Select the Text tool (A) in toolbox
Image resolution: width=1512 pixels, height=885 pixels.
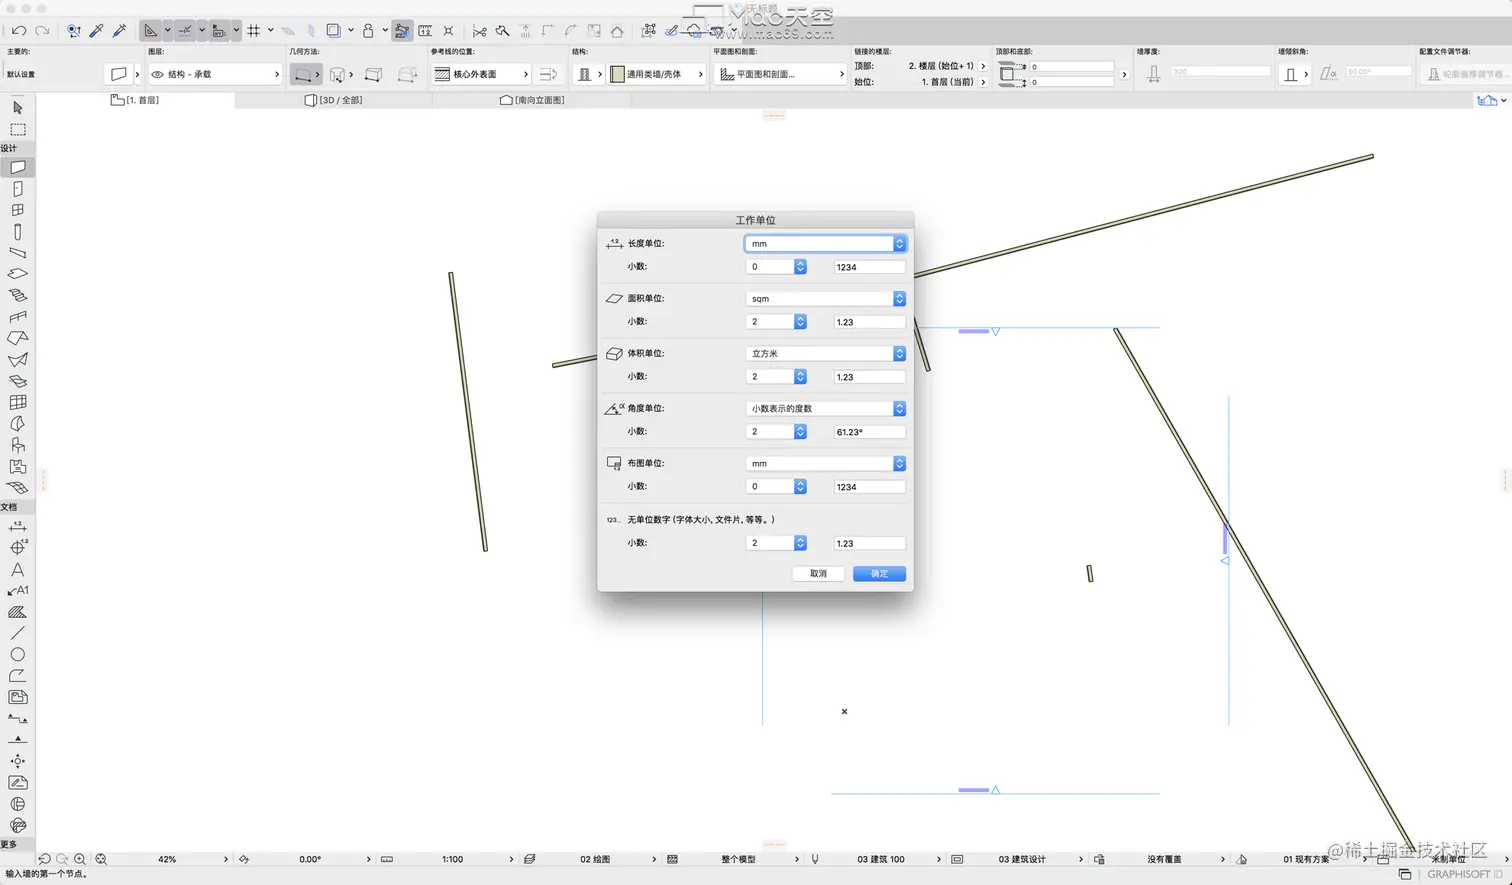point(17,569)
